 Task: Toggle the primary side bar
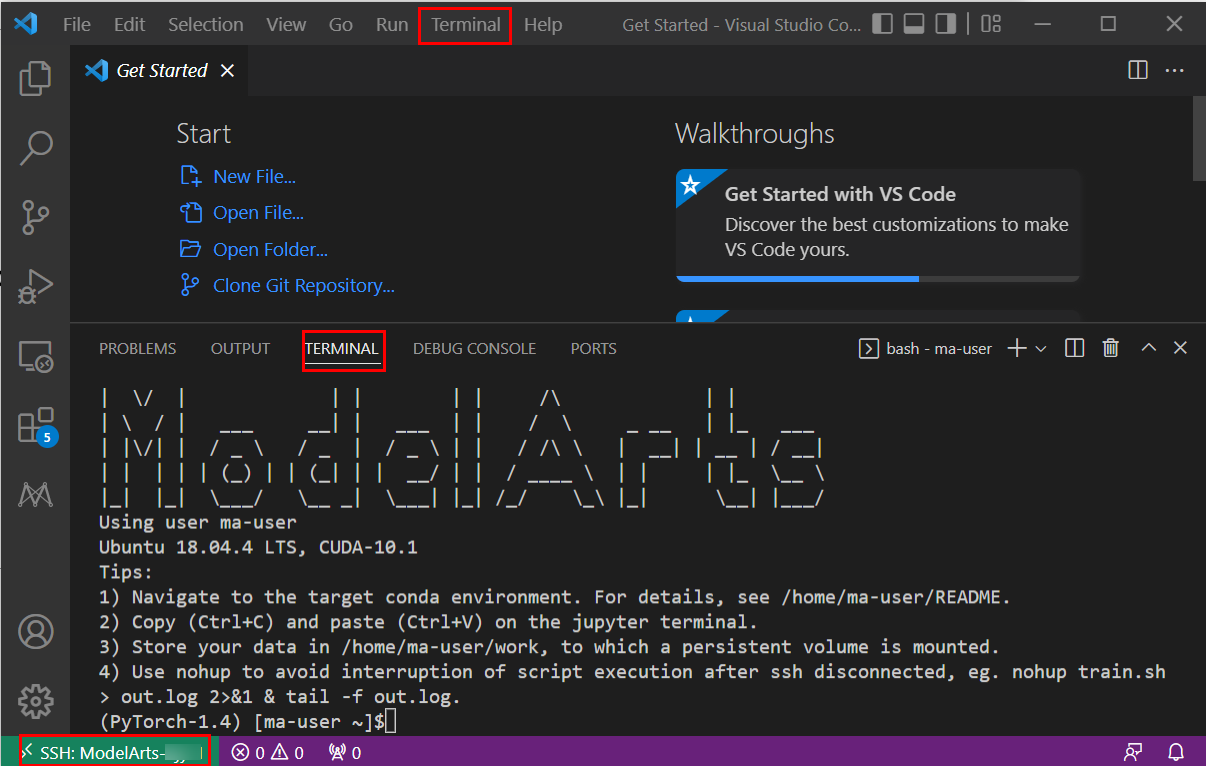point(883,24)
